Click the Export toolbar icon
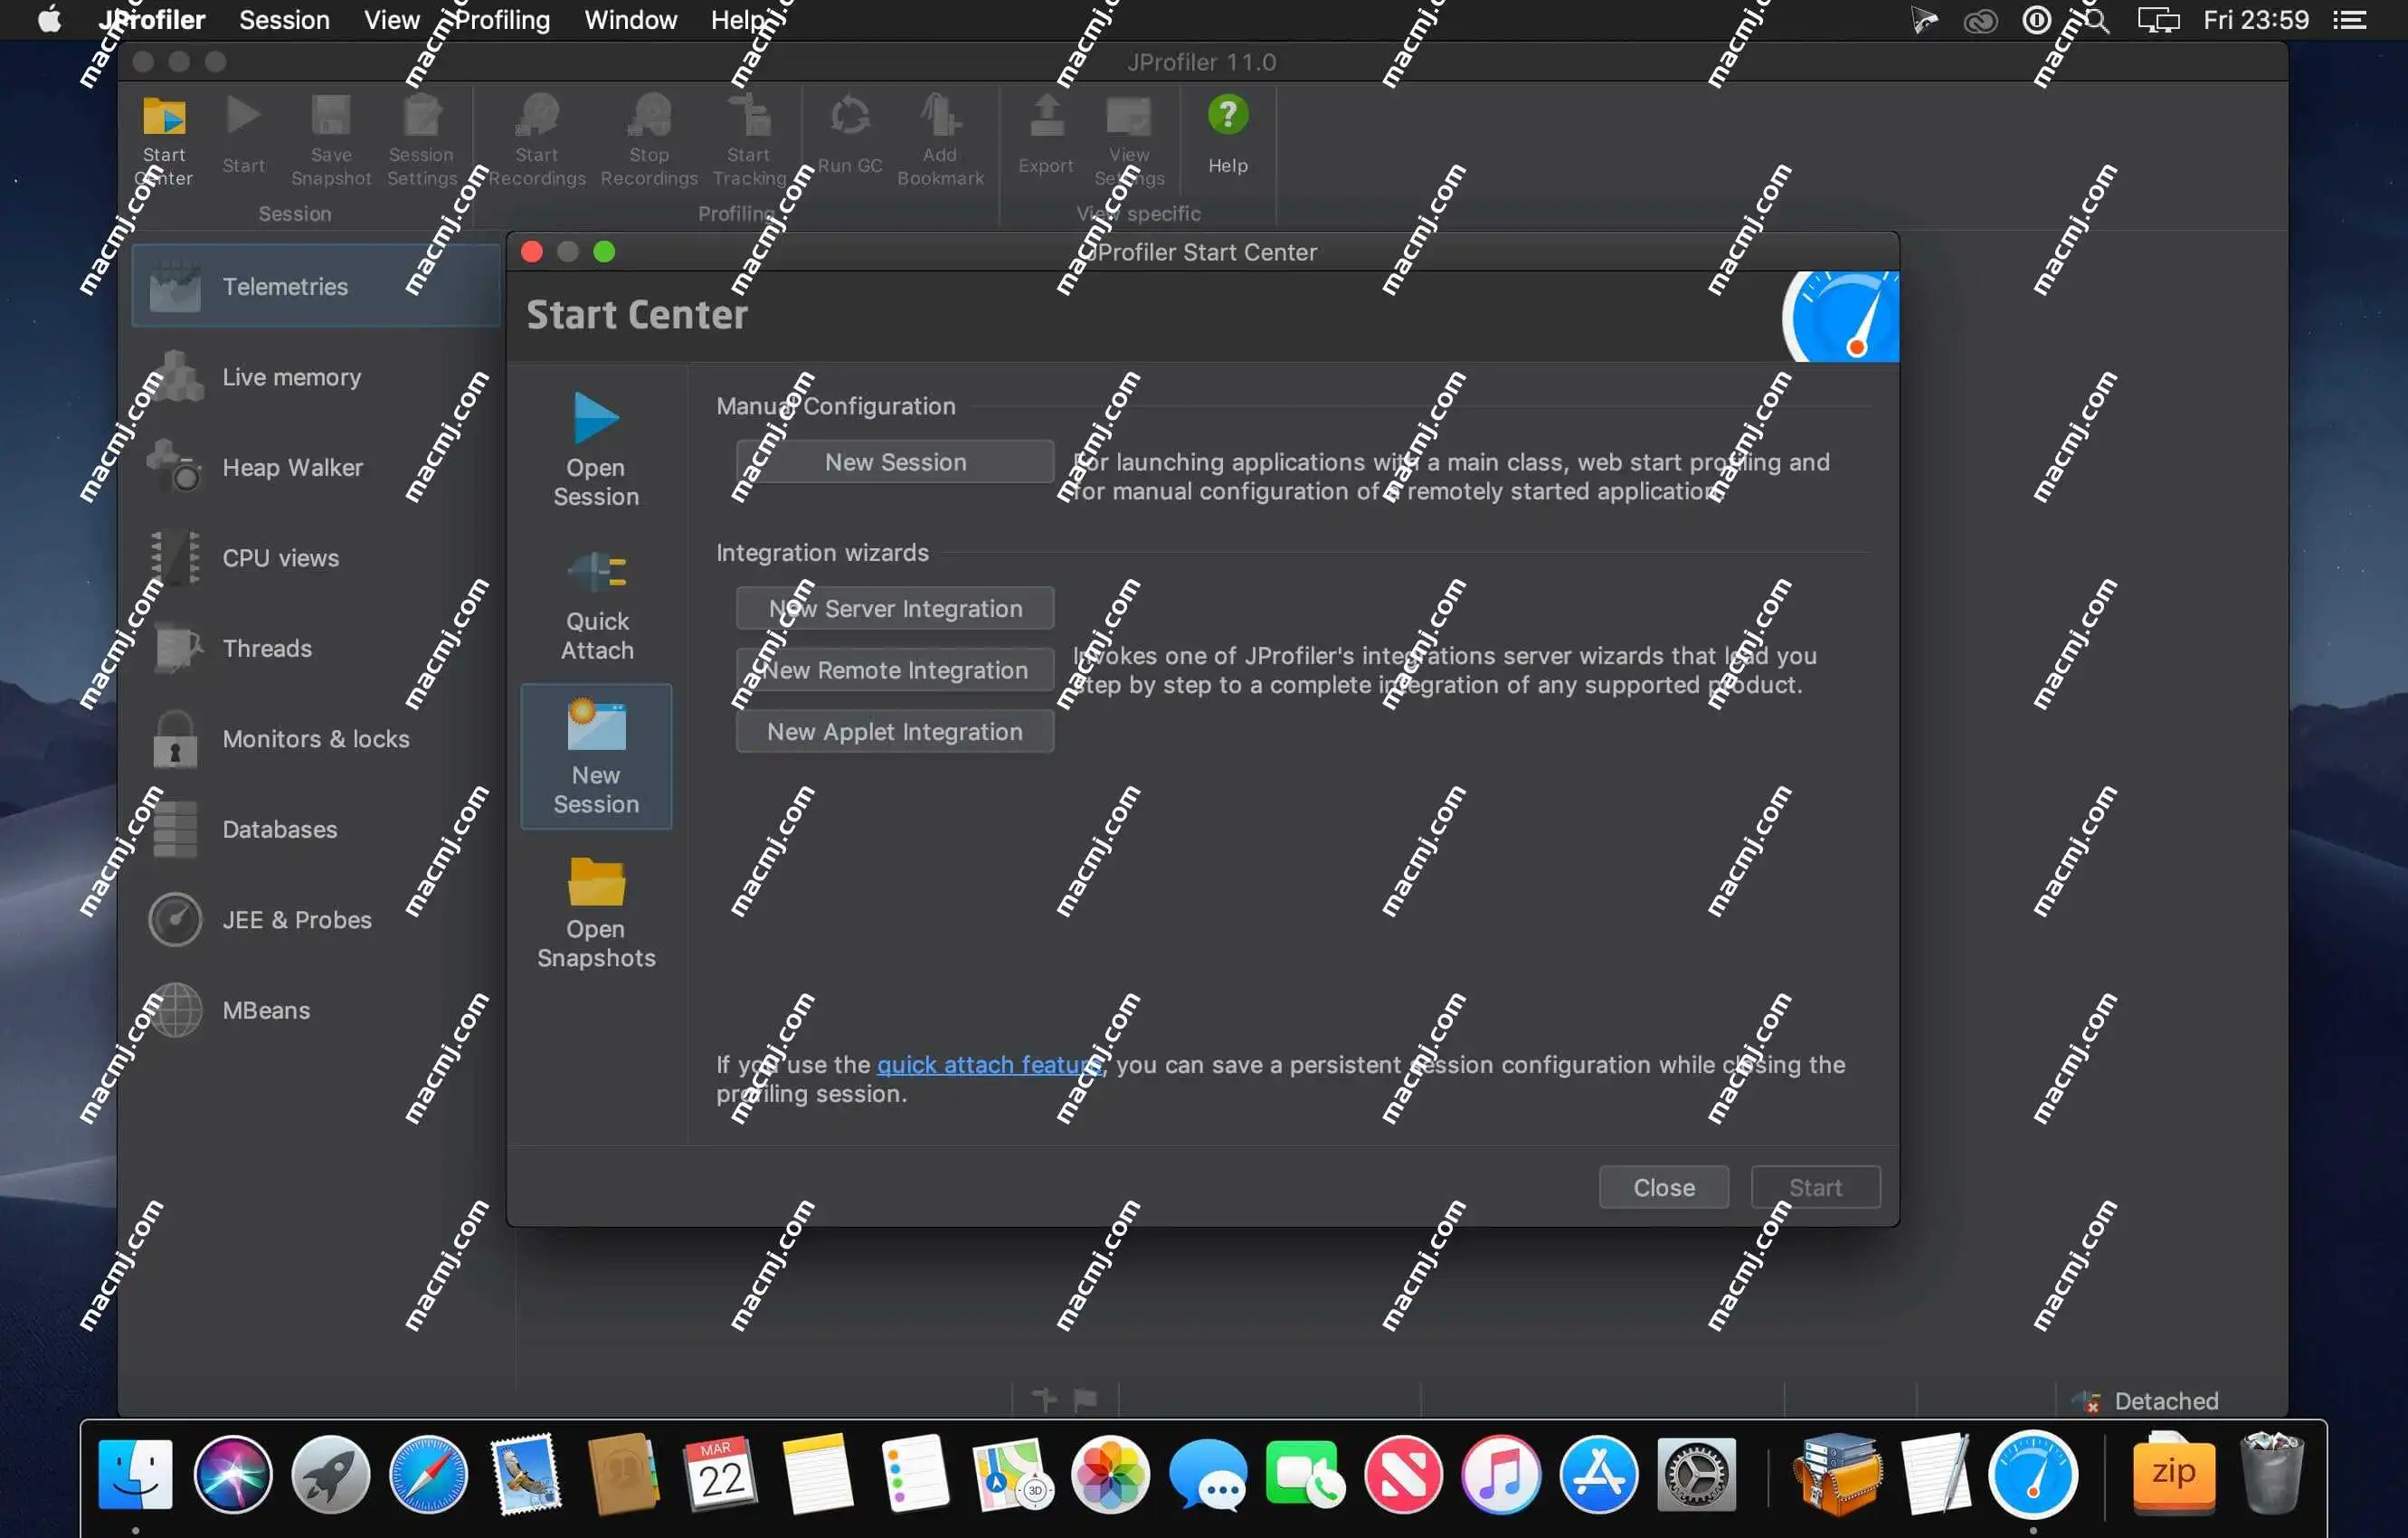Image resolution: width=2408 pixels, height=1538 pixels. pyautogui.click(x=1046, y=116)
